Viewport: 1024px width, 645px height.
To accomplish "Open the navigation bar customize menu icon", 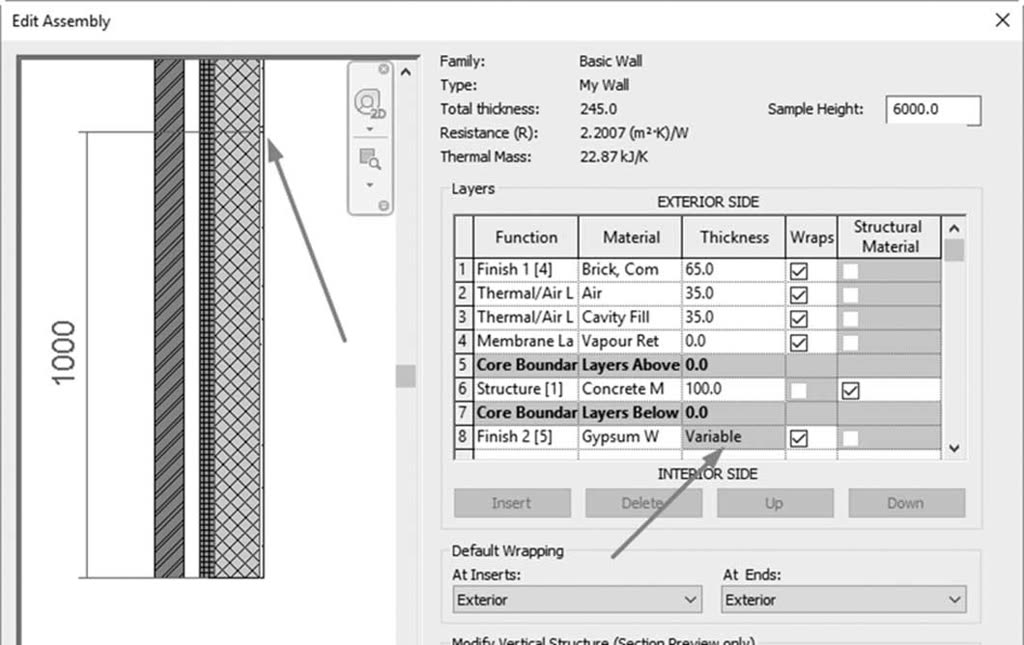I will (383, 206).
